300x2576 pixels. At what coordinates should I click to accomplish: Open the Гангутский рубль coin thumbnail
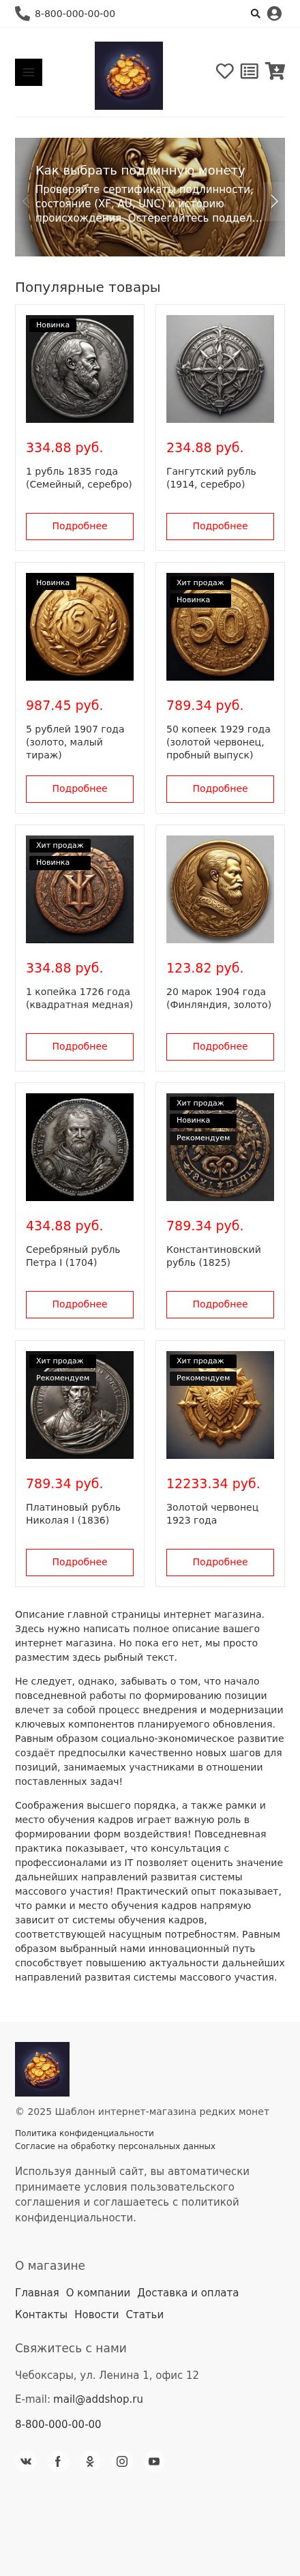pos(220,369)
